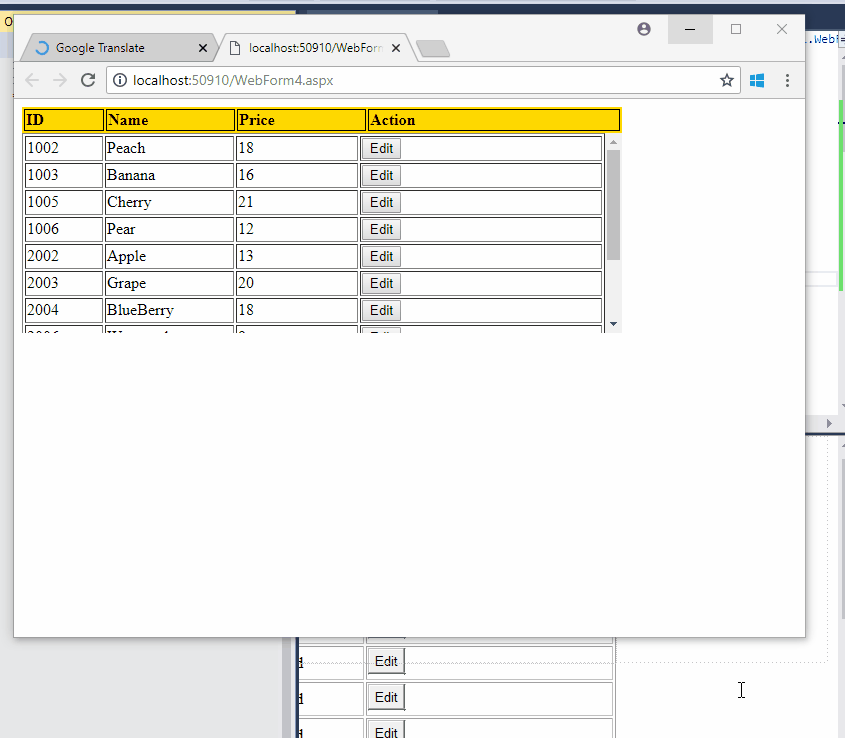Click Edit for the Banana row

[380, 175]
